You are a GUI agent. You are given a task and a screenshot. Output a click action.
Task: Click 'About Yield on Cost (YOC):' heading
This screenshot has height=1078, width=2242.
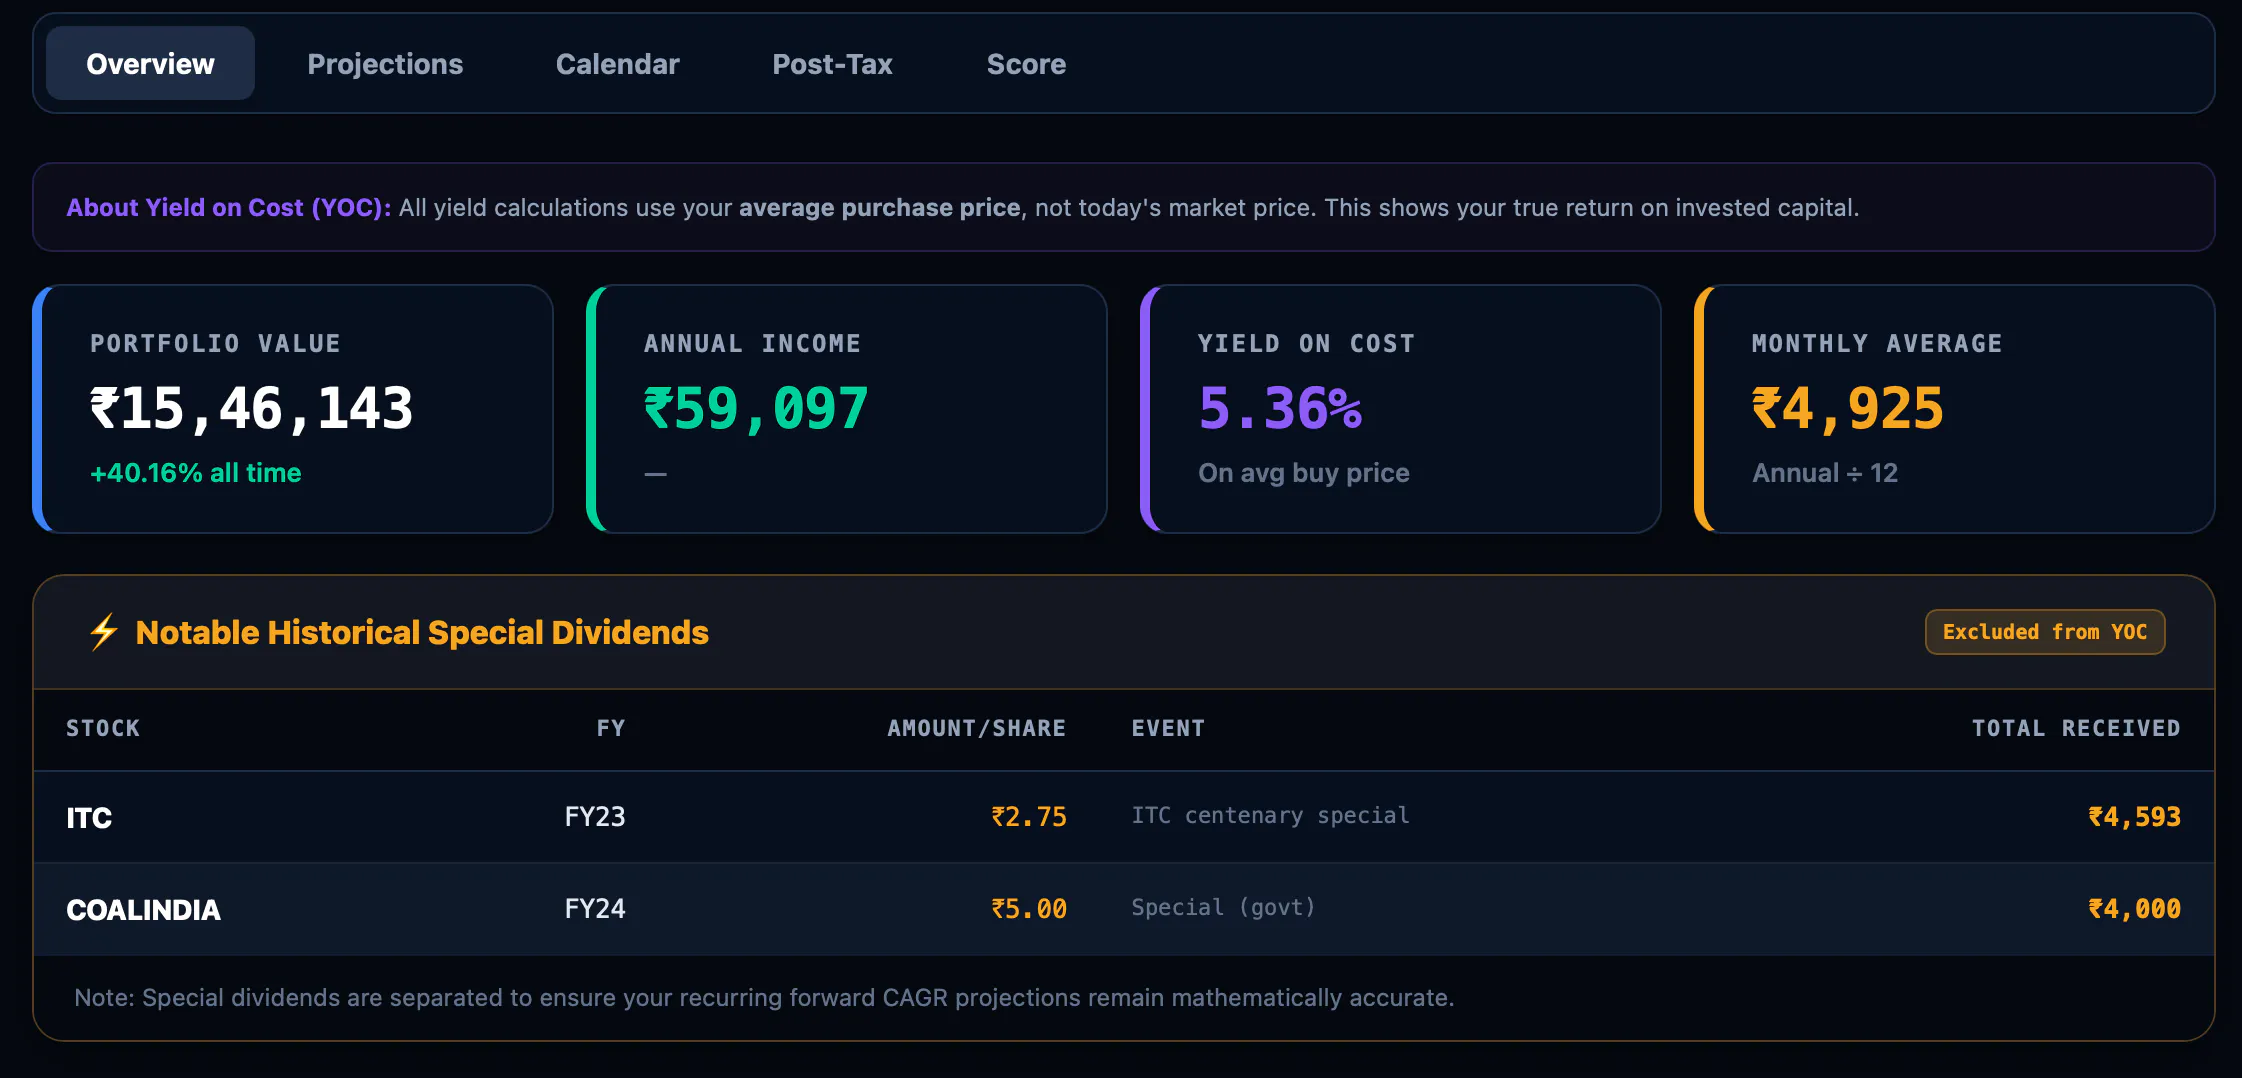tap(229, 207)
